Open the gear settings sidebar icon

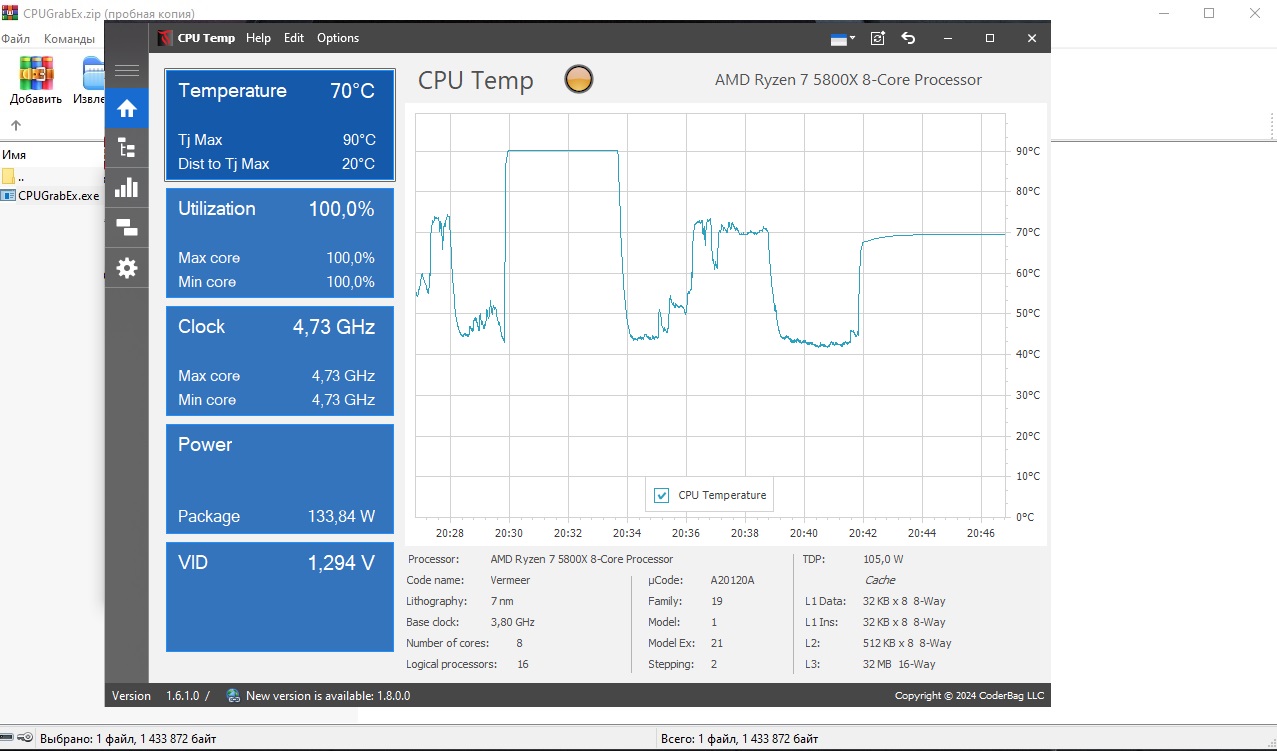pyautogui.click(x=127, y=268)
